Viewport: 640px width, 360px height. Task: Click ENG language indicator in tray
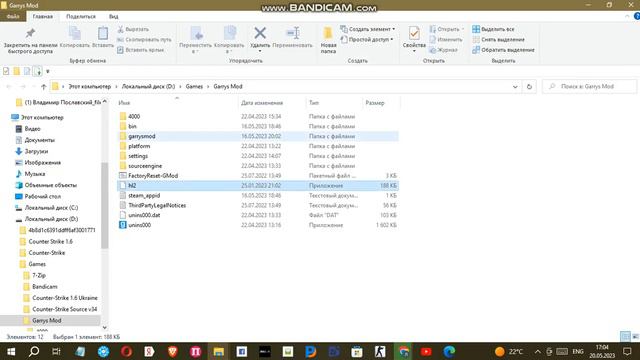tap(578, 351)
